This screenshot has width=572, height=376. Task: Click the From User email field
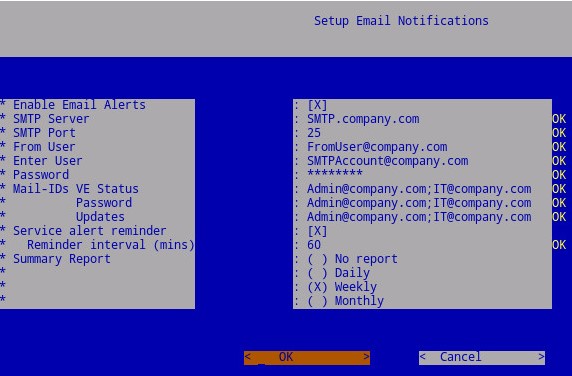[x=377, y=147]
